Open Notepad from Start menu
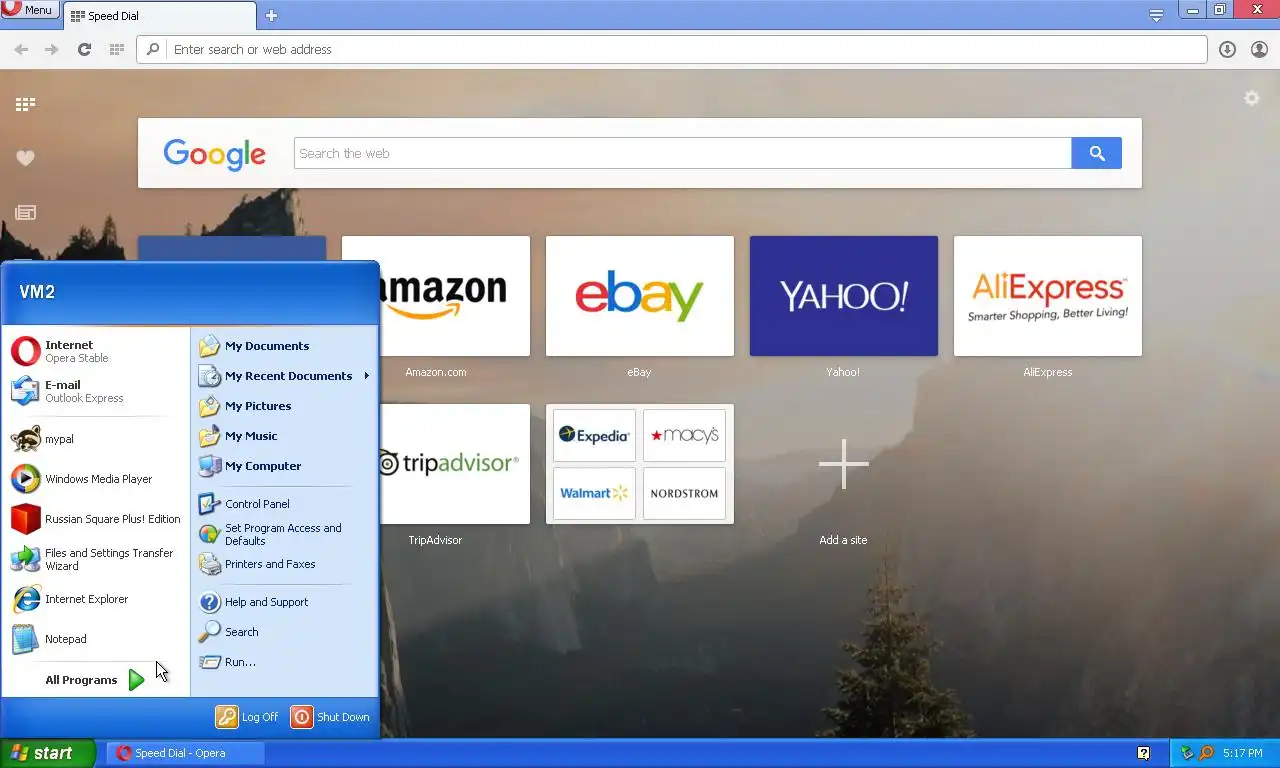 96,639
